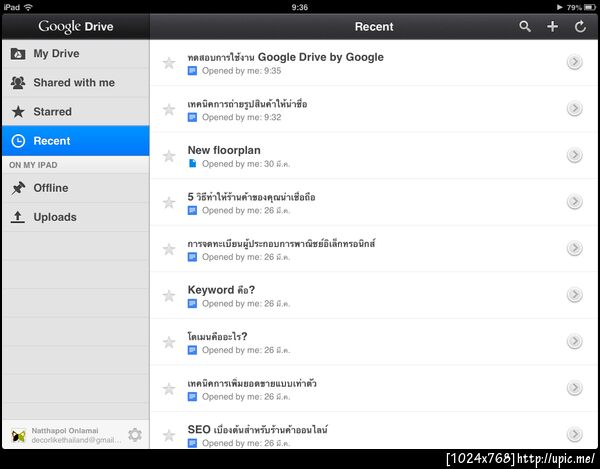Star the Keyword document
The image size is (600, 469).
click(169, 296)
